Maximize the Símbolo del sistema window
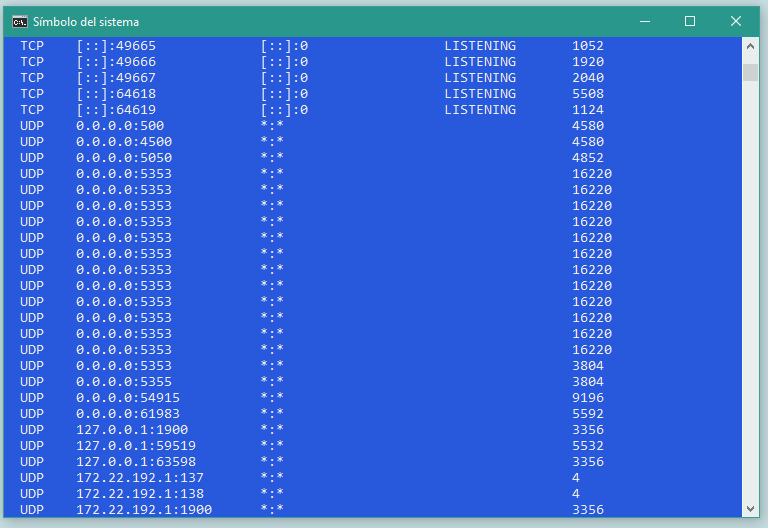The height and width of the screenshot is (528, 768). click(690, 21)
